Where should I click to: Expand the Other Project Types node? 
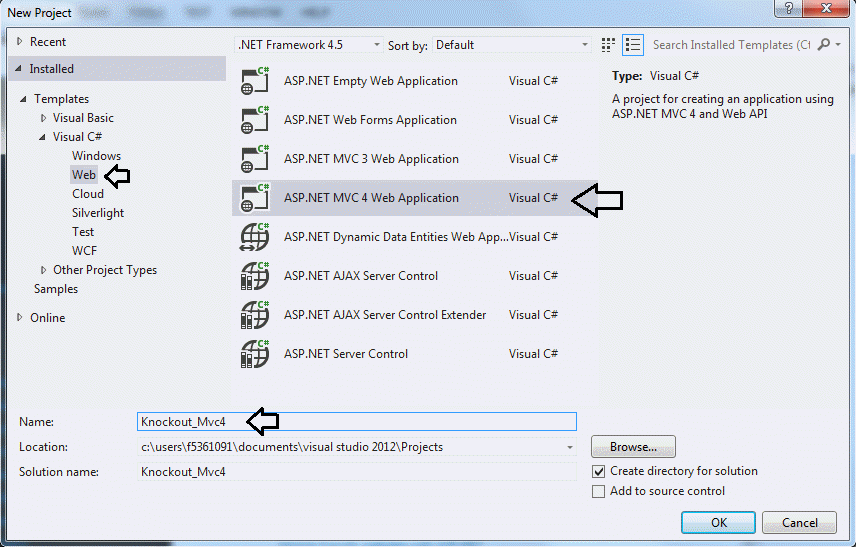pos(44,270)
